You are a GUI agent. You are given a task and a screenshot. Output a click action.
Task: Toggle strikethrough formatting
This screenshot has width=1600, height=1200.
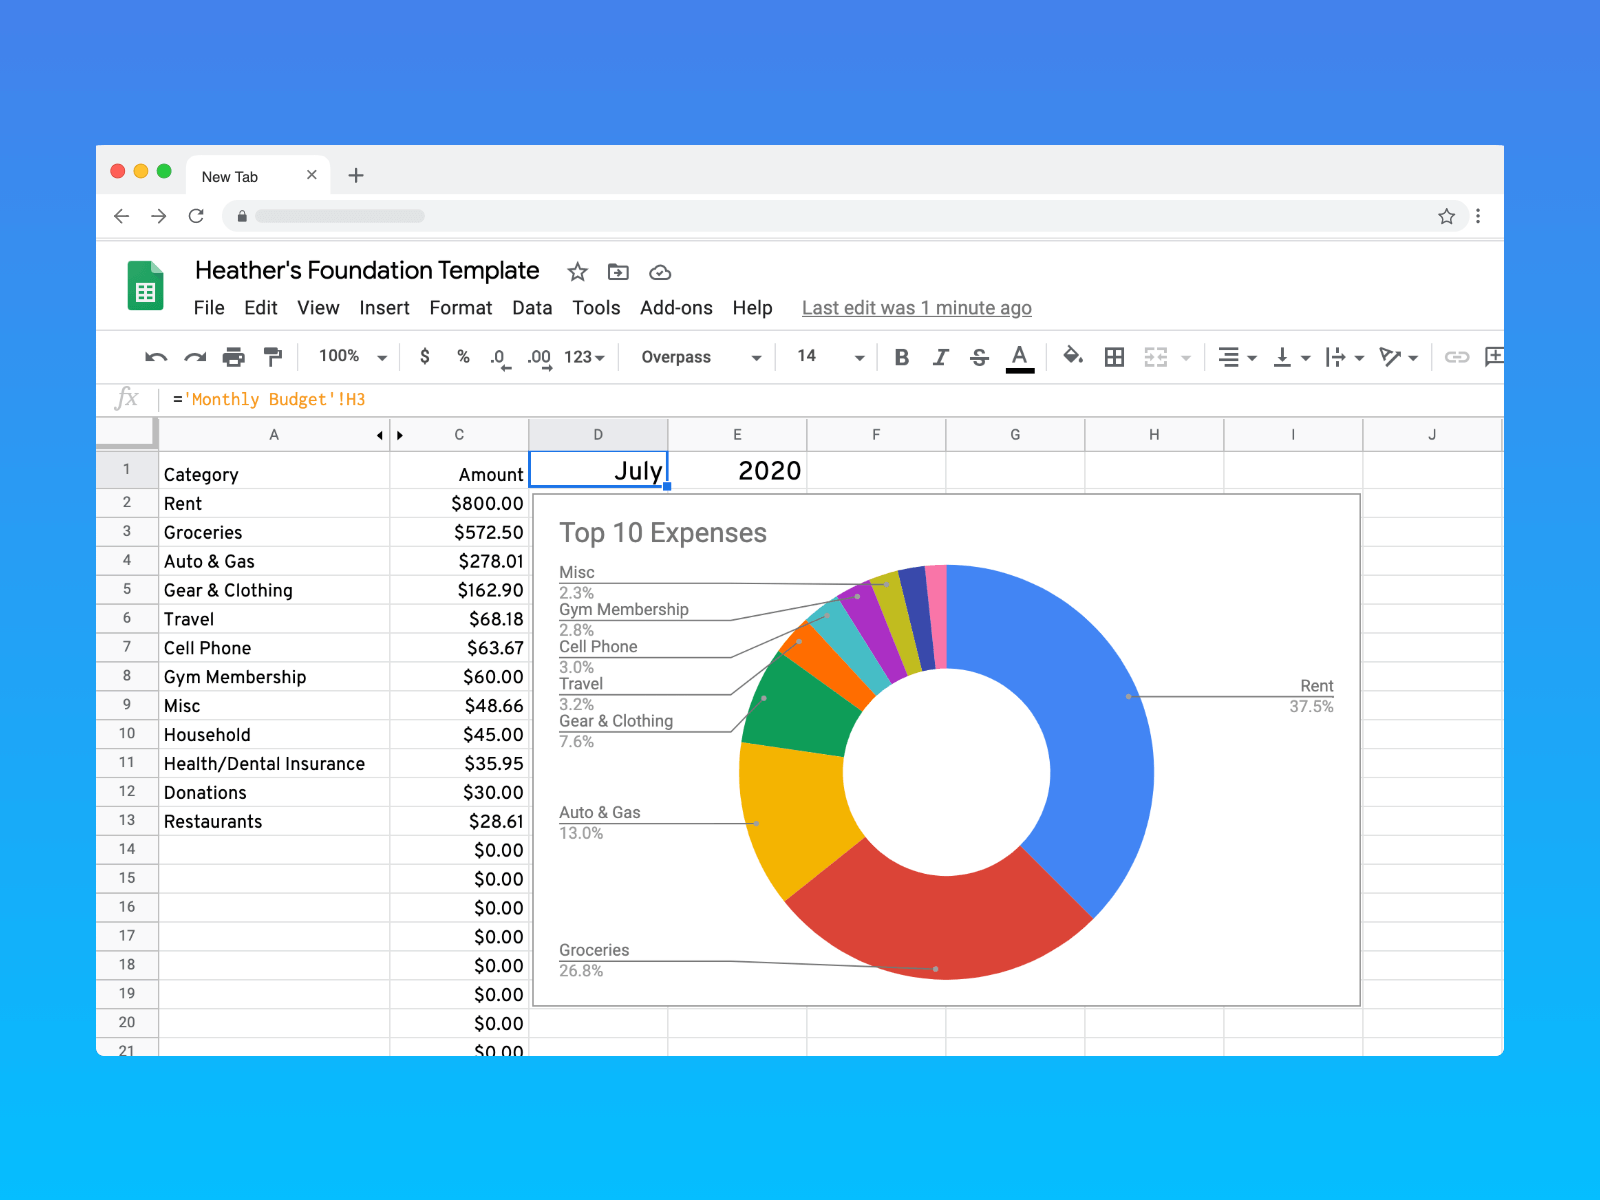tap(979, 356)
